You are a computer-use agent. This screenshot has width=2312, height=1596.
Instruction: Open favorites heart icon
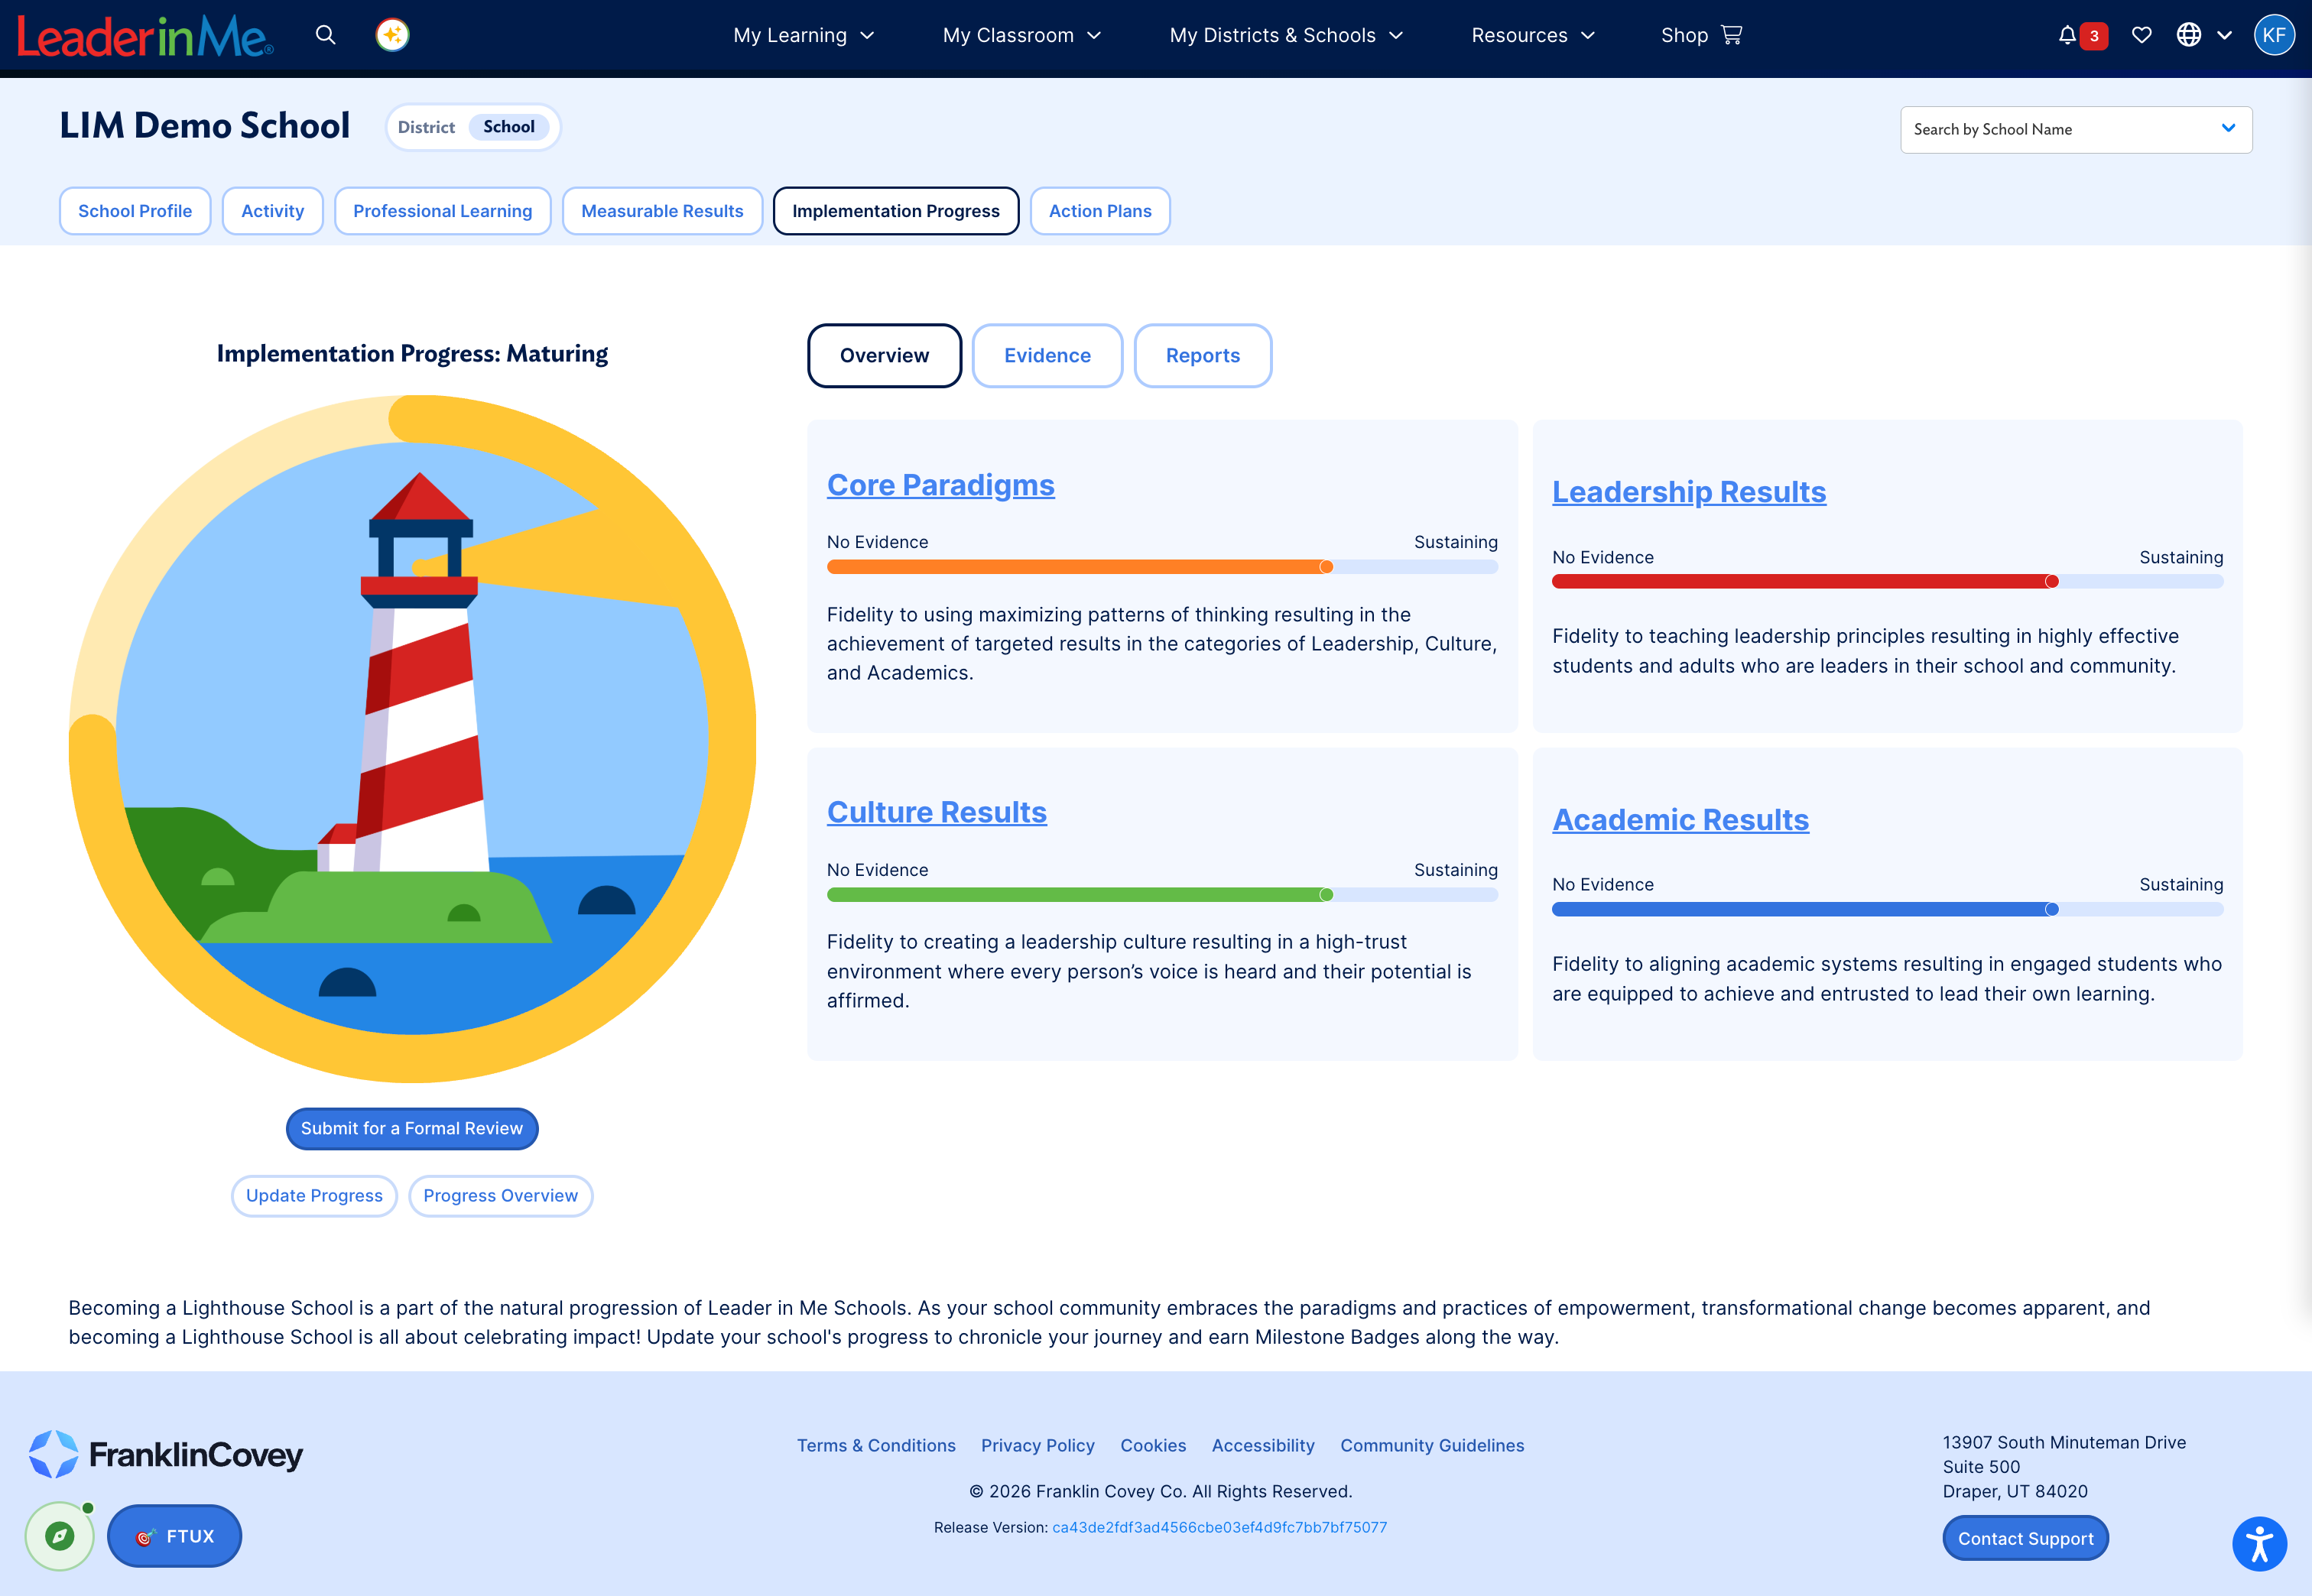point(2141,35)
